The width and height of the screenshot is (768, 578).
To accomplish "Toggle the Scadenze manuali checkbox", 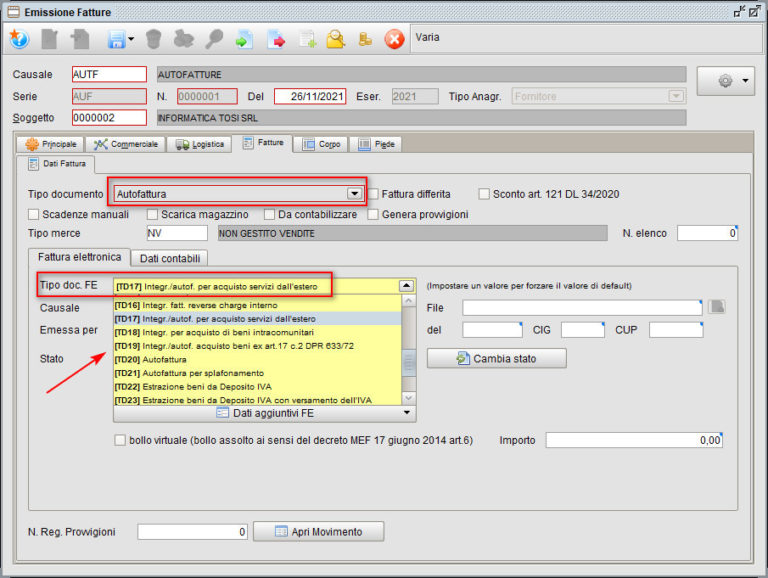I will tap(35, 214).
